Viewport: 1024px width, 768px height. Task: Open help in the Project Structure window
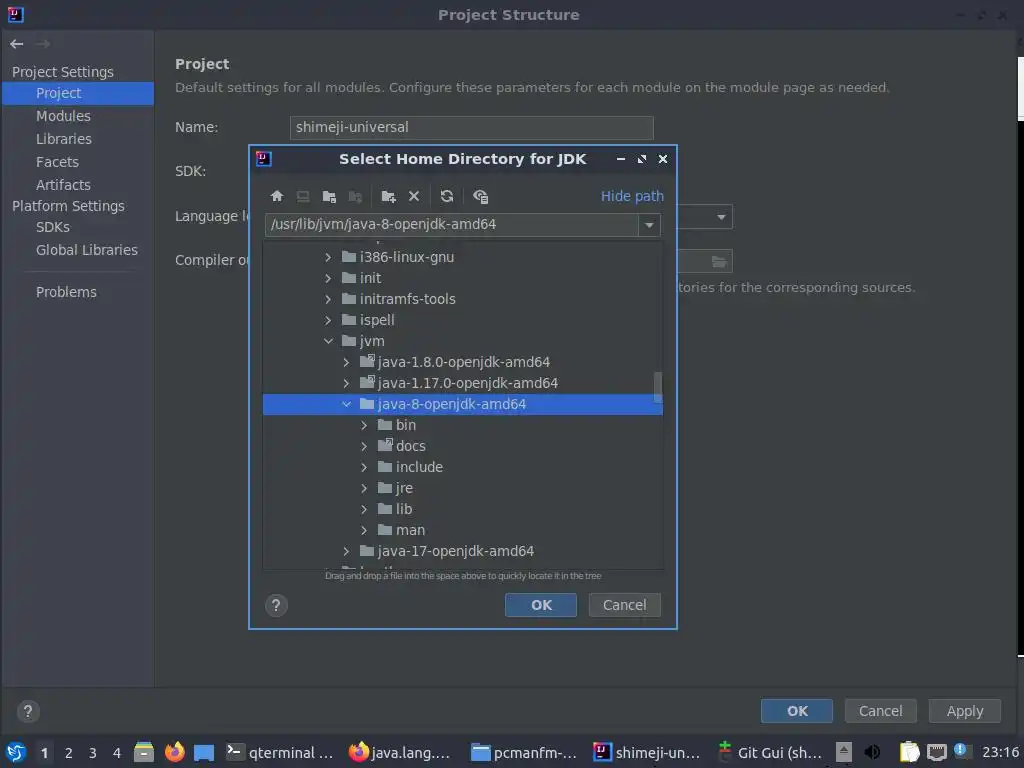pyautogui.click(x=27, y=711)
